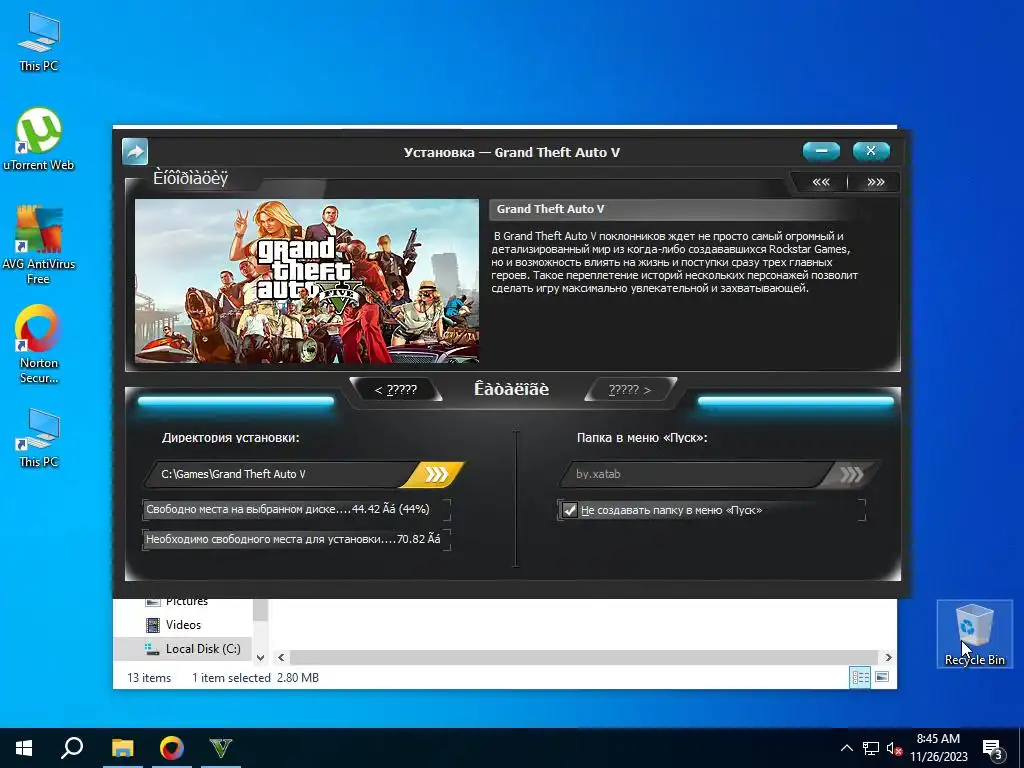Select the Recycle Bin on the desktop
This screenshot has width=1024, height=768.
(x=974, y=633)
